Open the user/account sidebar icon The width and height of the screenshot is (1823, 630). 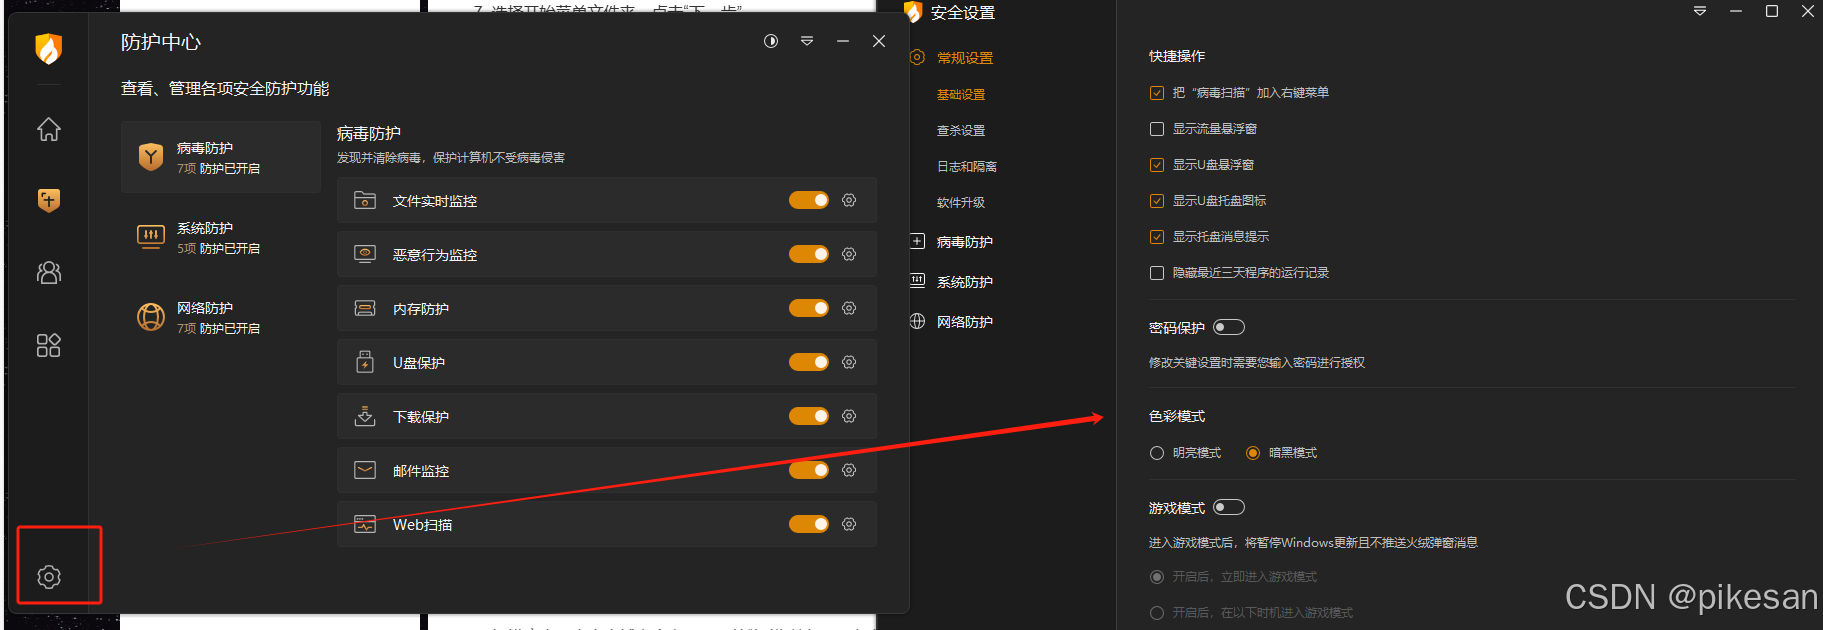coord(48,272)
